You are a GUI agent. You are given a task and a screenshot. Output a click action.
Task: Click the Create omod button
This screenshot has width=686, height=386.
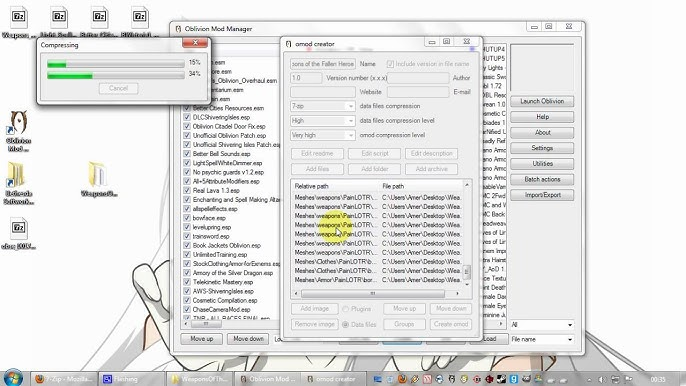tap(451, 324)
